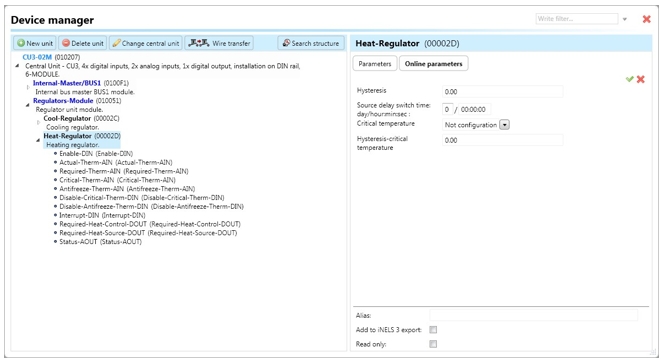Run Search structure
The width and height of the screenshot is (662, 361).
(311, 43)
